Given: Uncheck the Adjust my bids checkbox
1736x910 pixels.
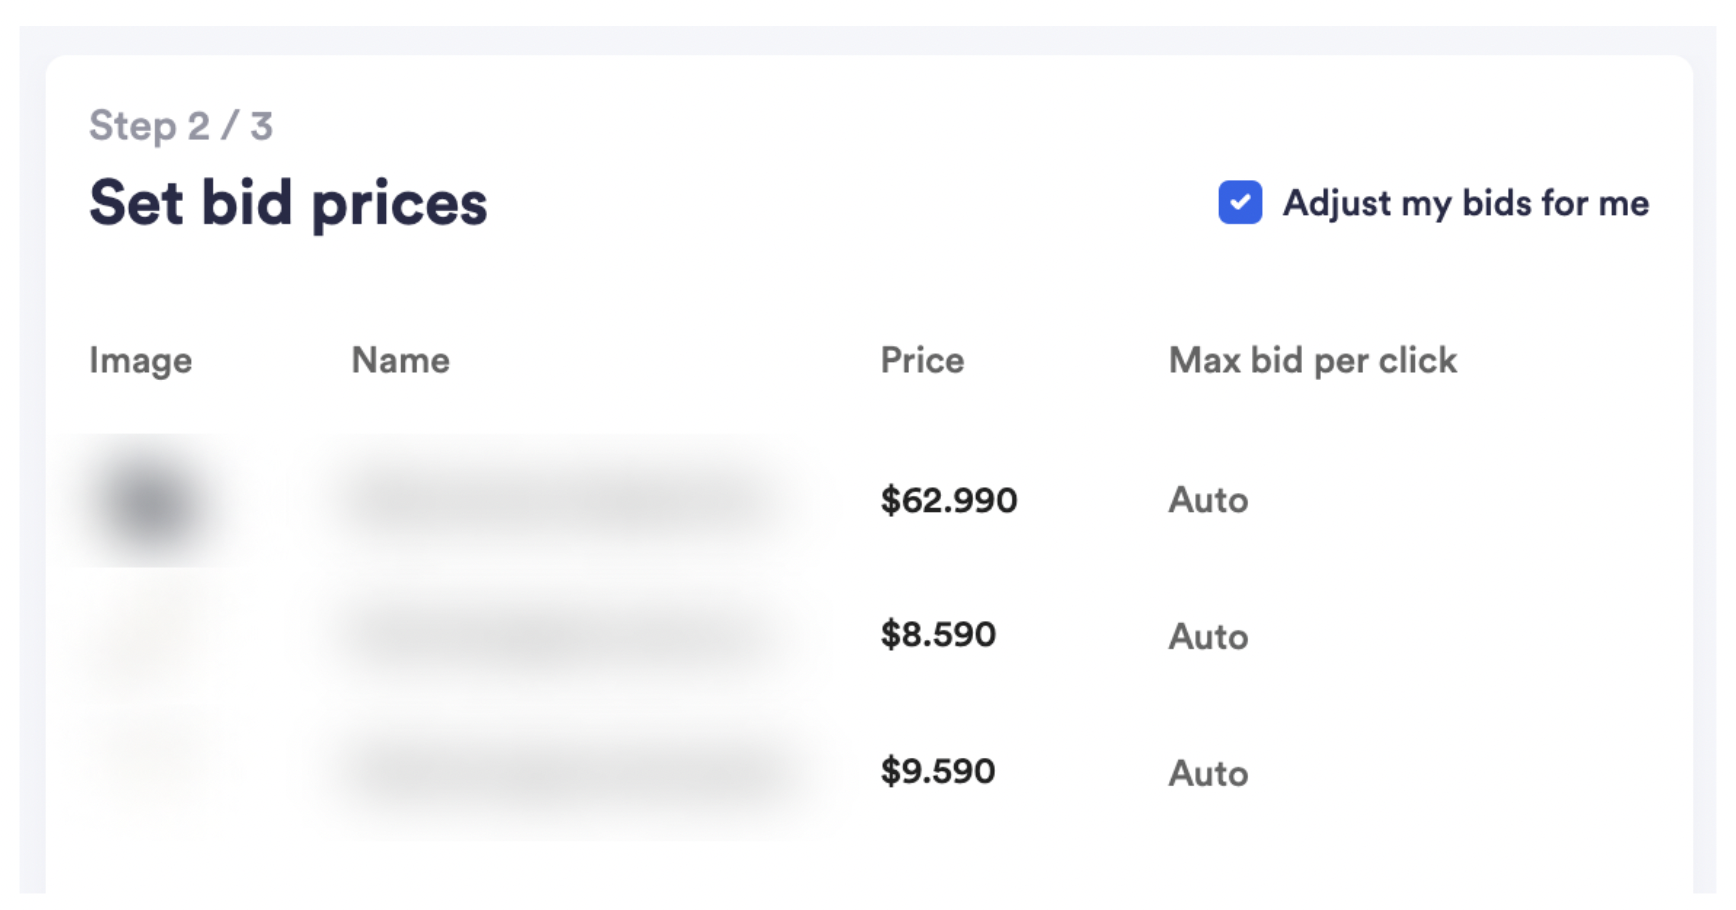Looking at the screenshot, I should click(x=1239, y=203).
